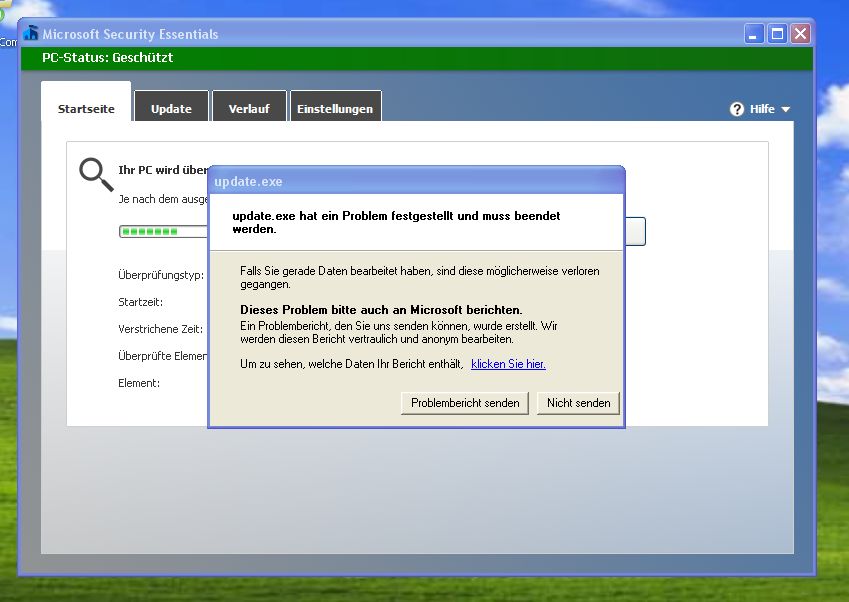Click the 'Überprüfungstyp:' label
The image size is (849, 602).
click(x=161, y=275)
